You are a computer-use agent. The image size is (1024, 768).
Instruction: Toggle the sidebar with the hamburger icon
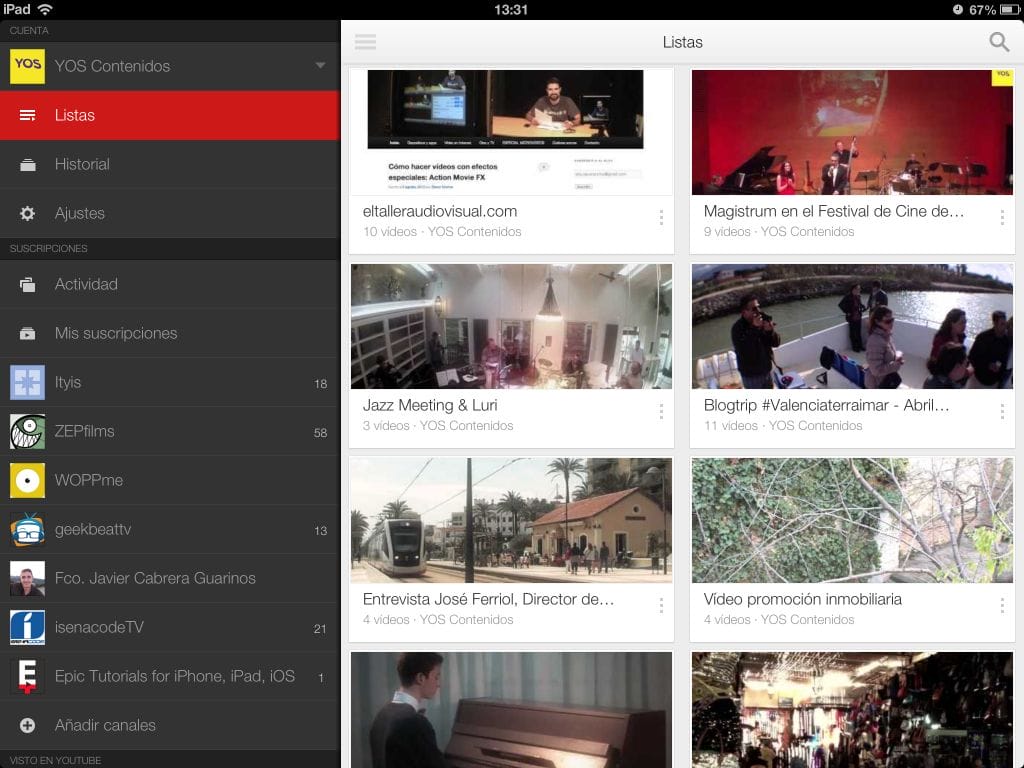(365, 42)
